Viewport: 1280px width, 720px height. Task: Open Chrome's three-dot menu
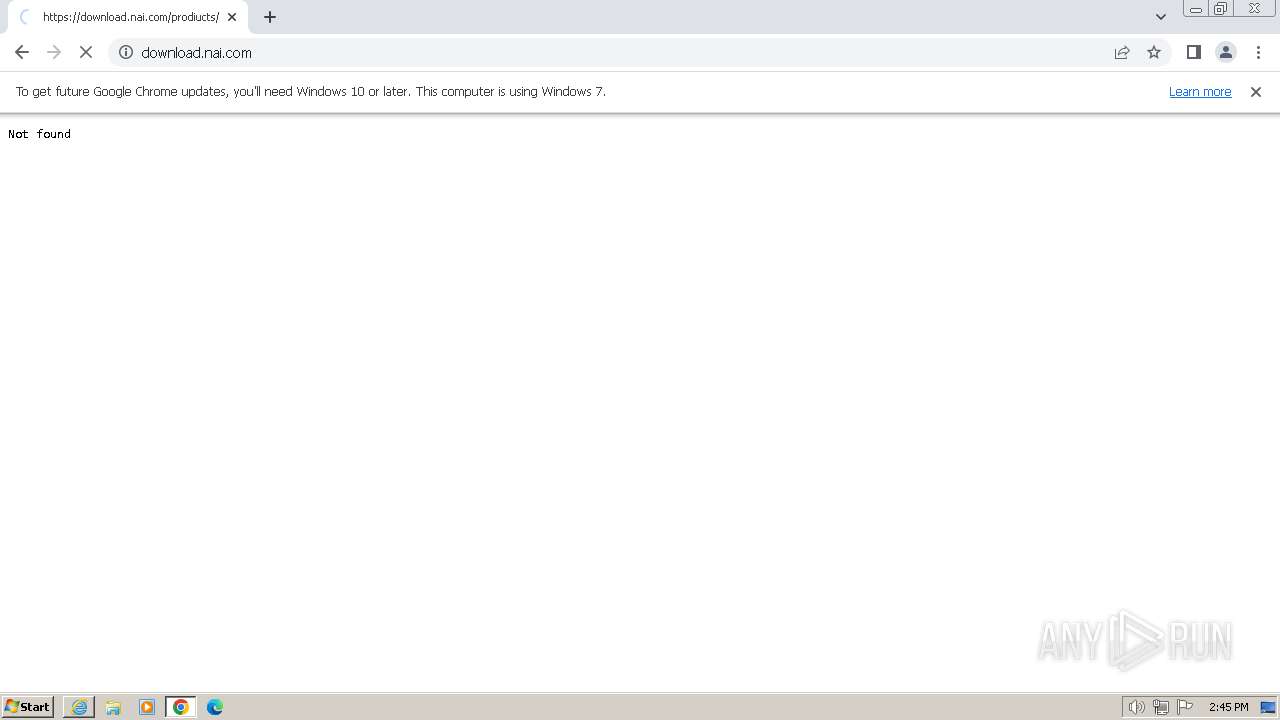[1258, 52]
